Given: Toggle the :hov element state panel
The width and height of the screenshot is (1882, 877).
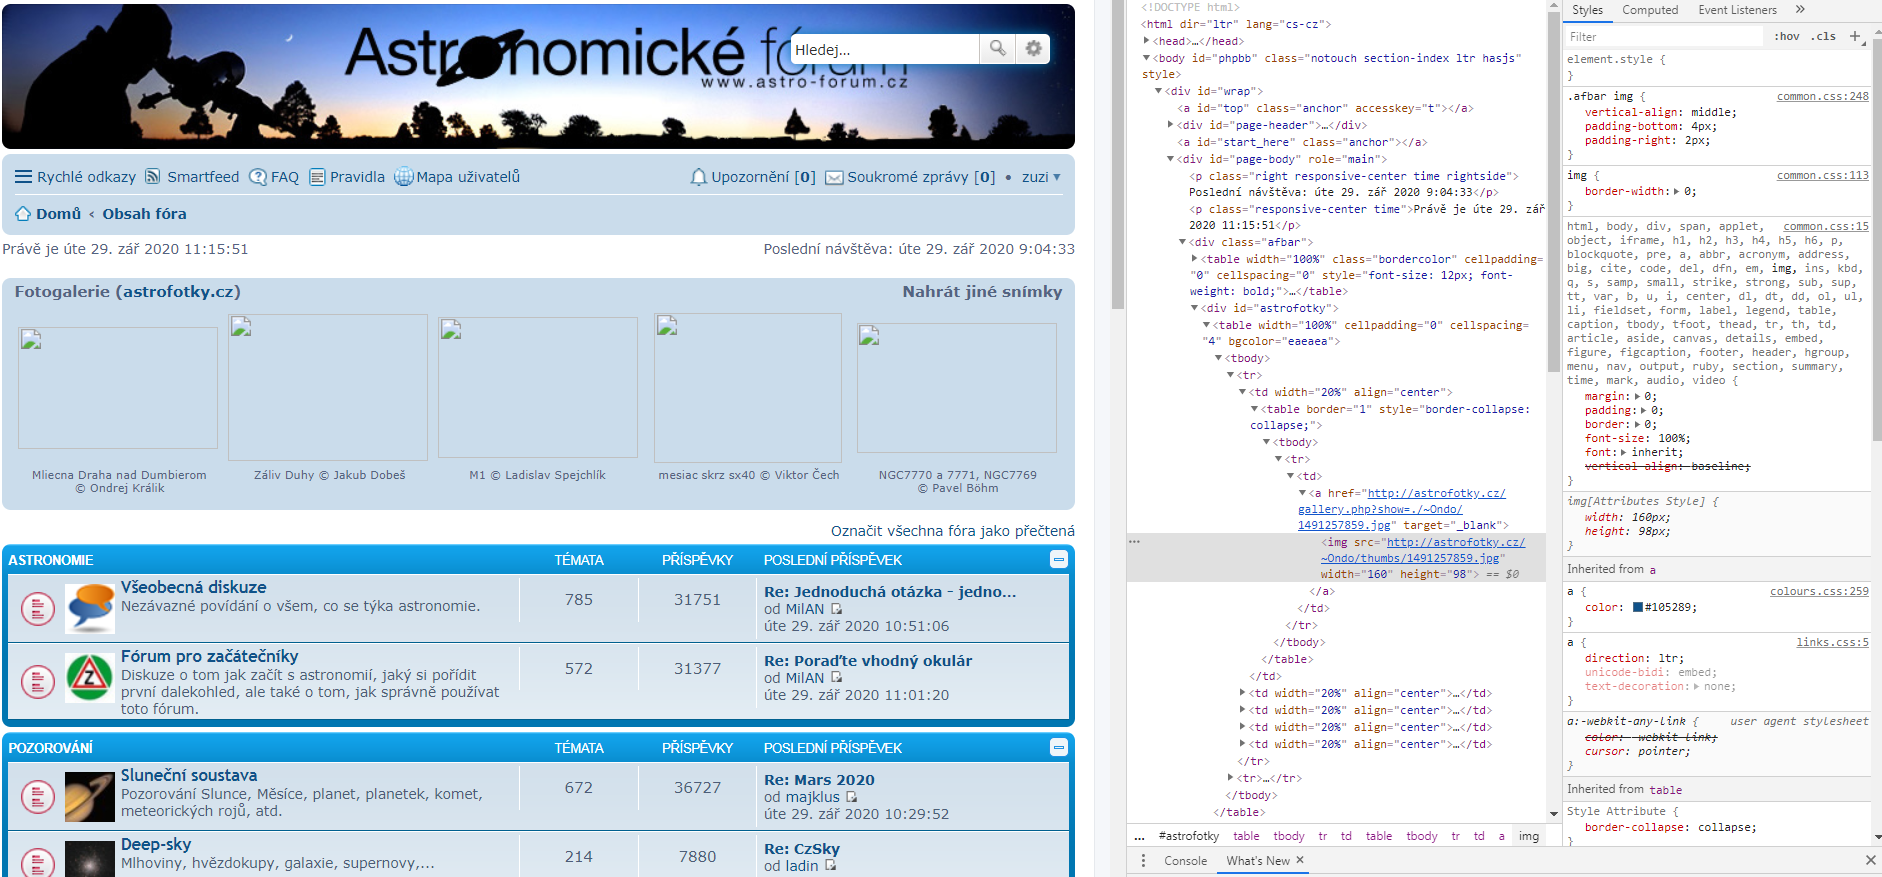Looking at the screenshot, I should coord(1787,36).
